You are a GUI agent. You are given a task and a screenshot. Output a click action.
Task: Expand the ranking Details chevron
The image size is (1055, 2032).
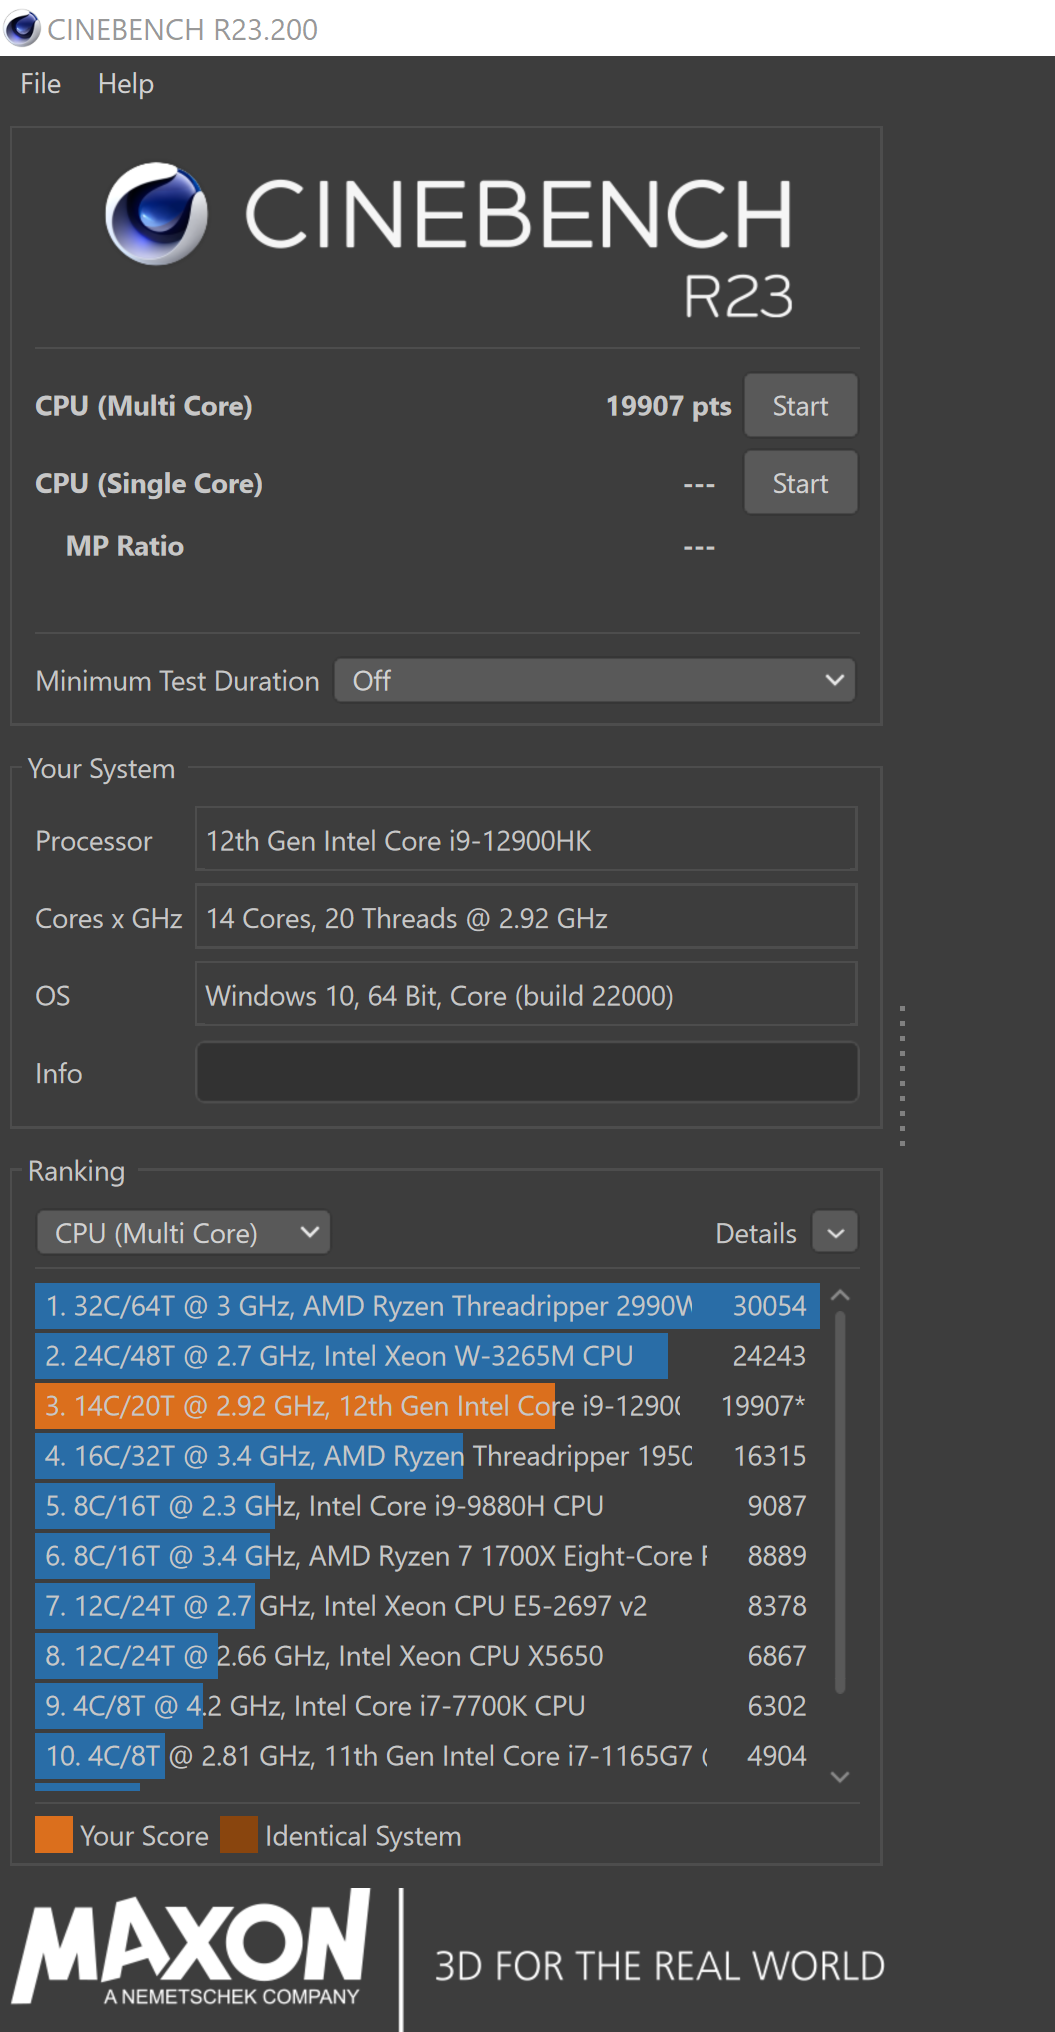835,1233
